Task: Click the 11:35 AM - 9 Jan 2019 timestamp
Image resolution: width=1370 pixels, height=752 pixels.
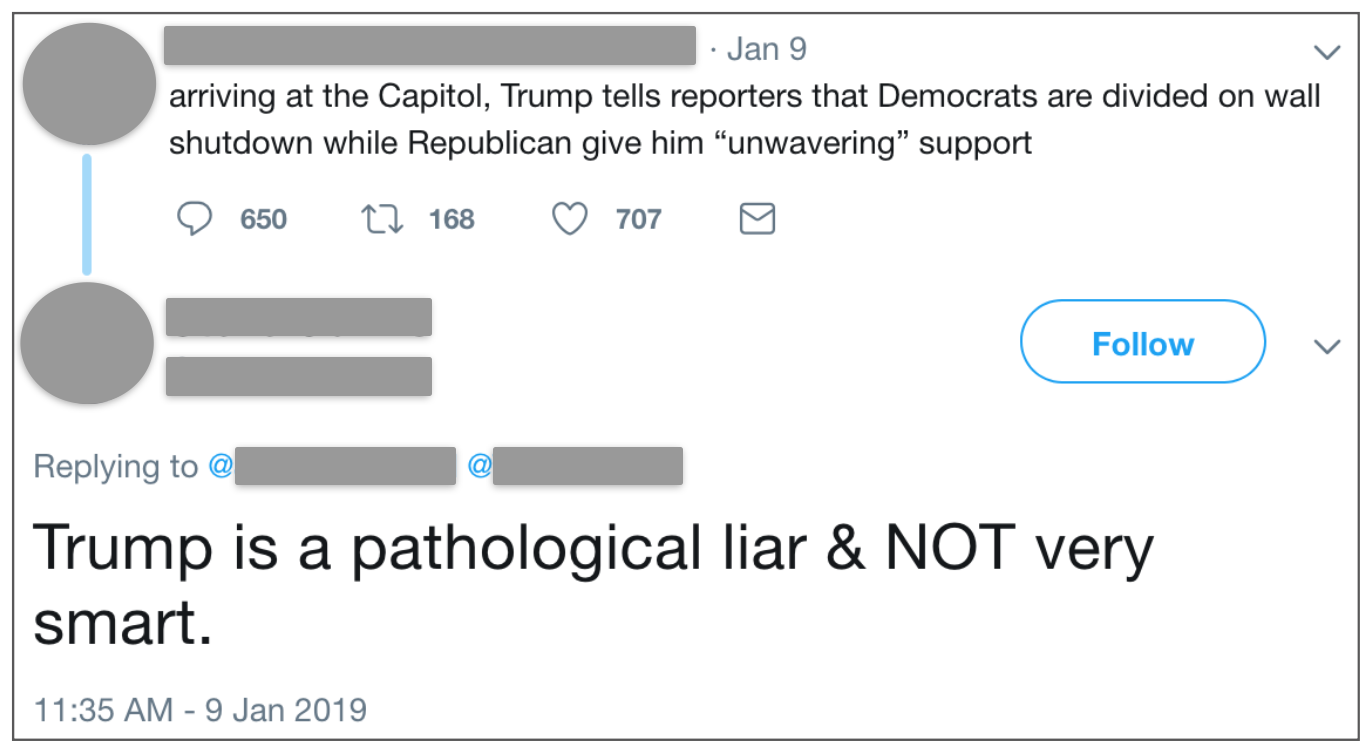Action: tap(200, 710)
